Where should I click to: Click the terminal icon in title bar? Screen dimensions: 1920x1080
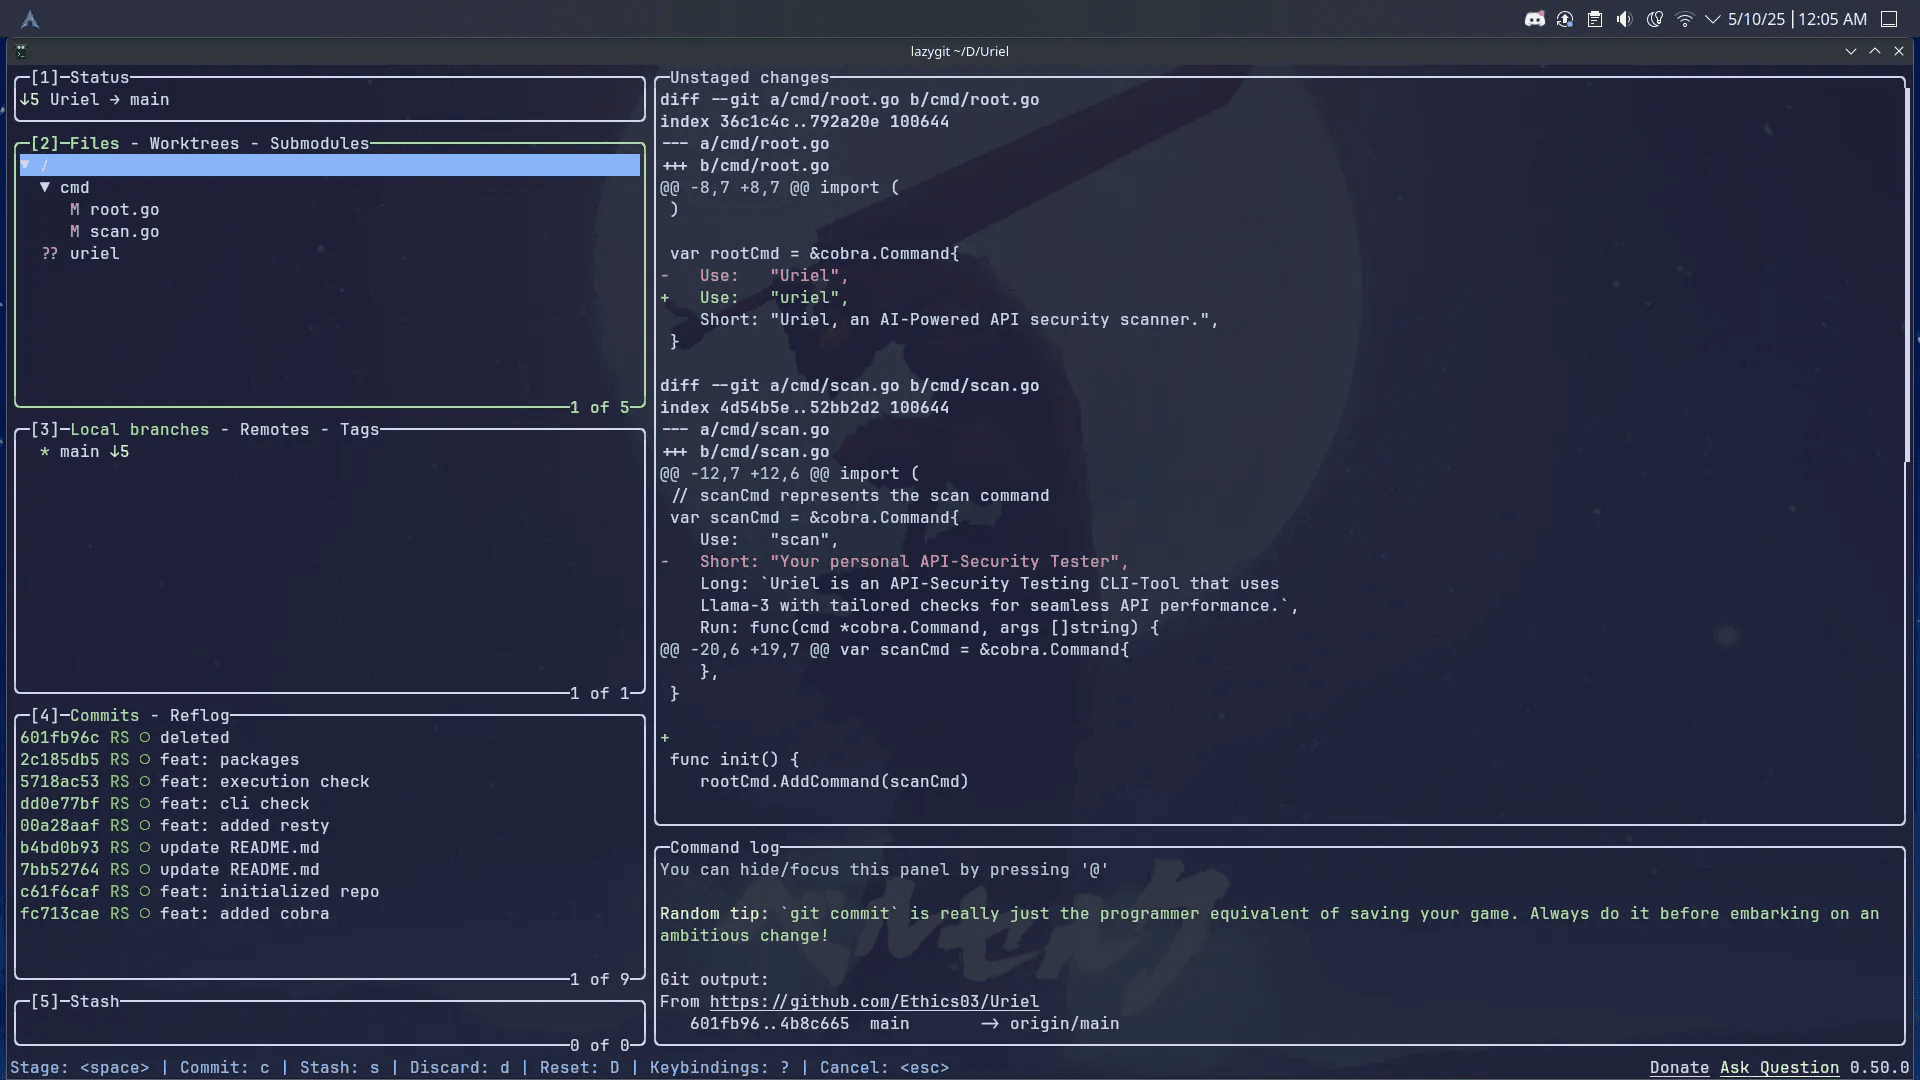[21, 51]
